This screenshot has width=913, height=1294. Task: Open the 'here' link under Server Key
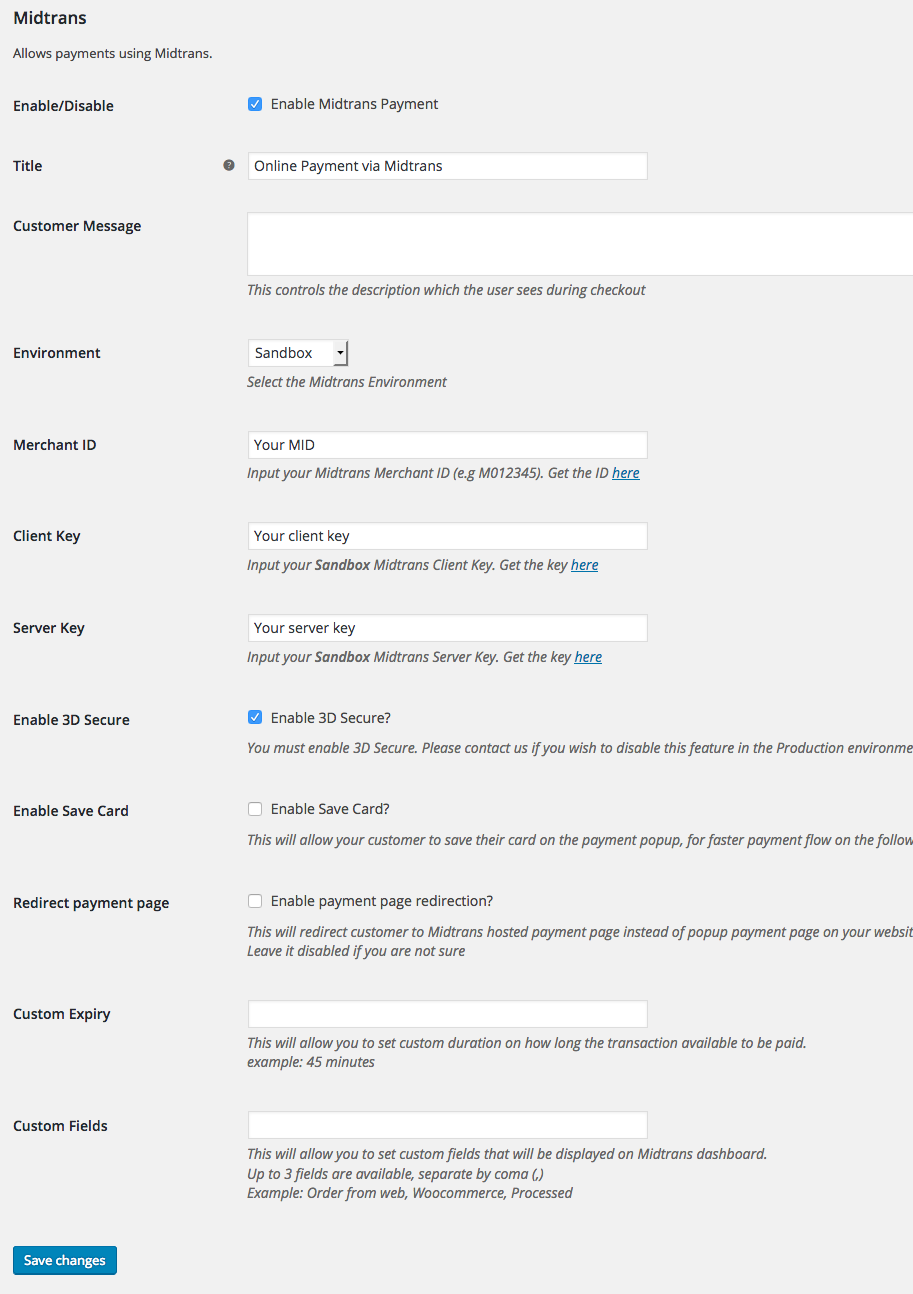tap(588, 657)
